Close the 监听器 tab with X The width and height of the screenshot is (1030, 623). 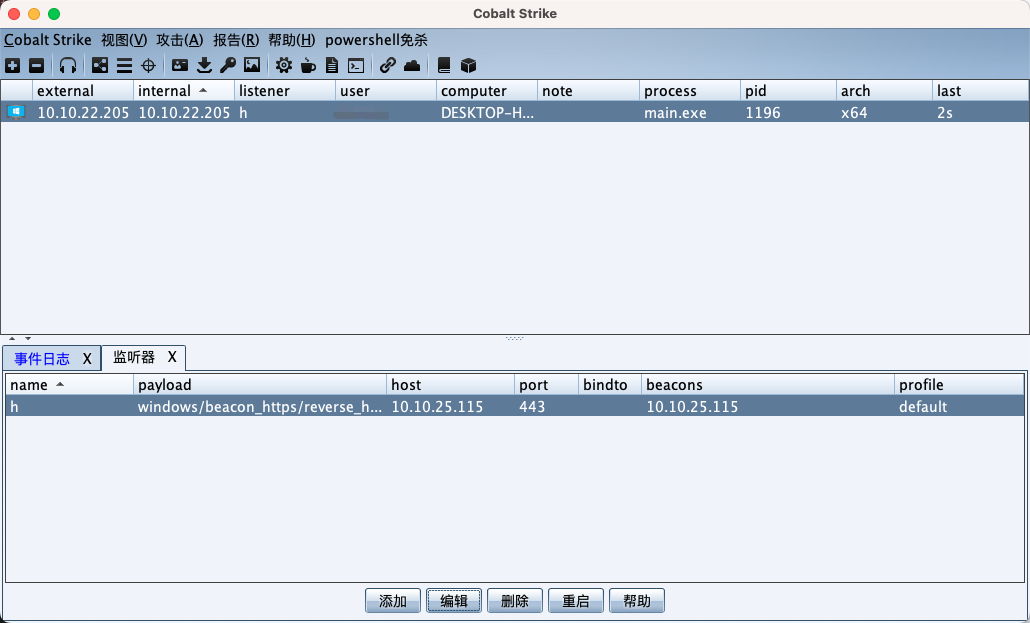[x=172, y=357]
